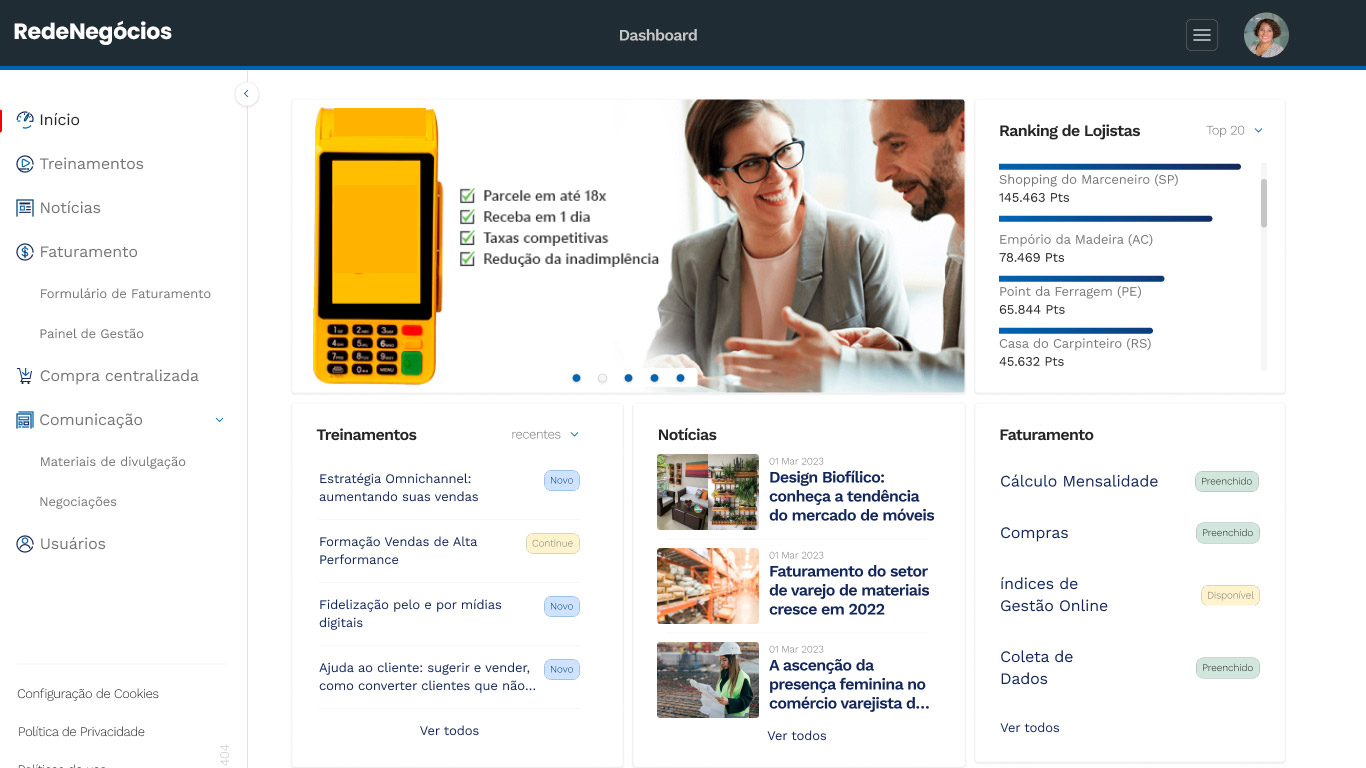
Task: Open Formação Vendas de Alta Performance training
Action: pyautogui.click(x=398, y=551)
